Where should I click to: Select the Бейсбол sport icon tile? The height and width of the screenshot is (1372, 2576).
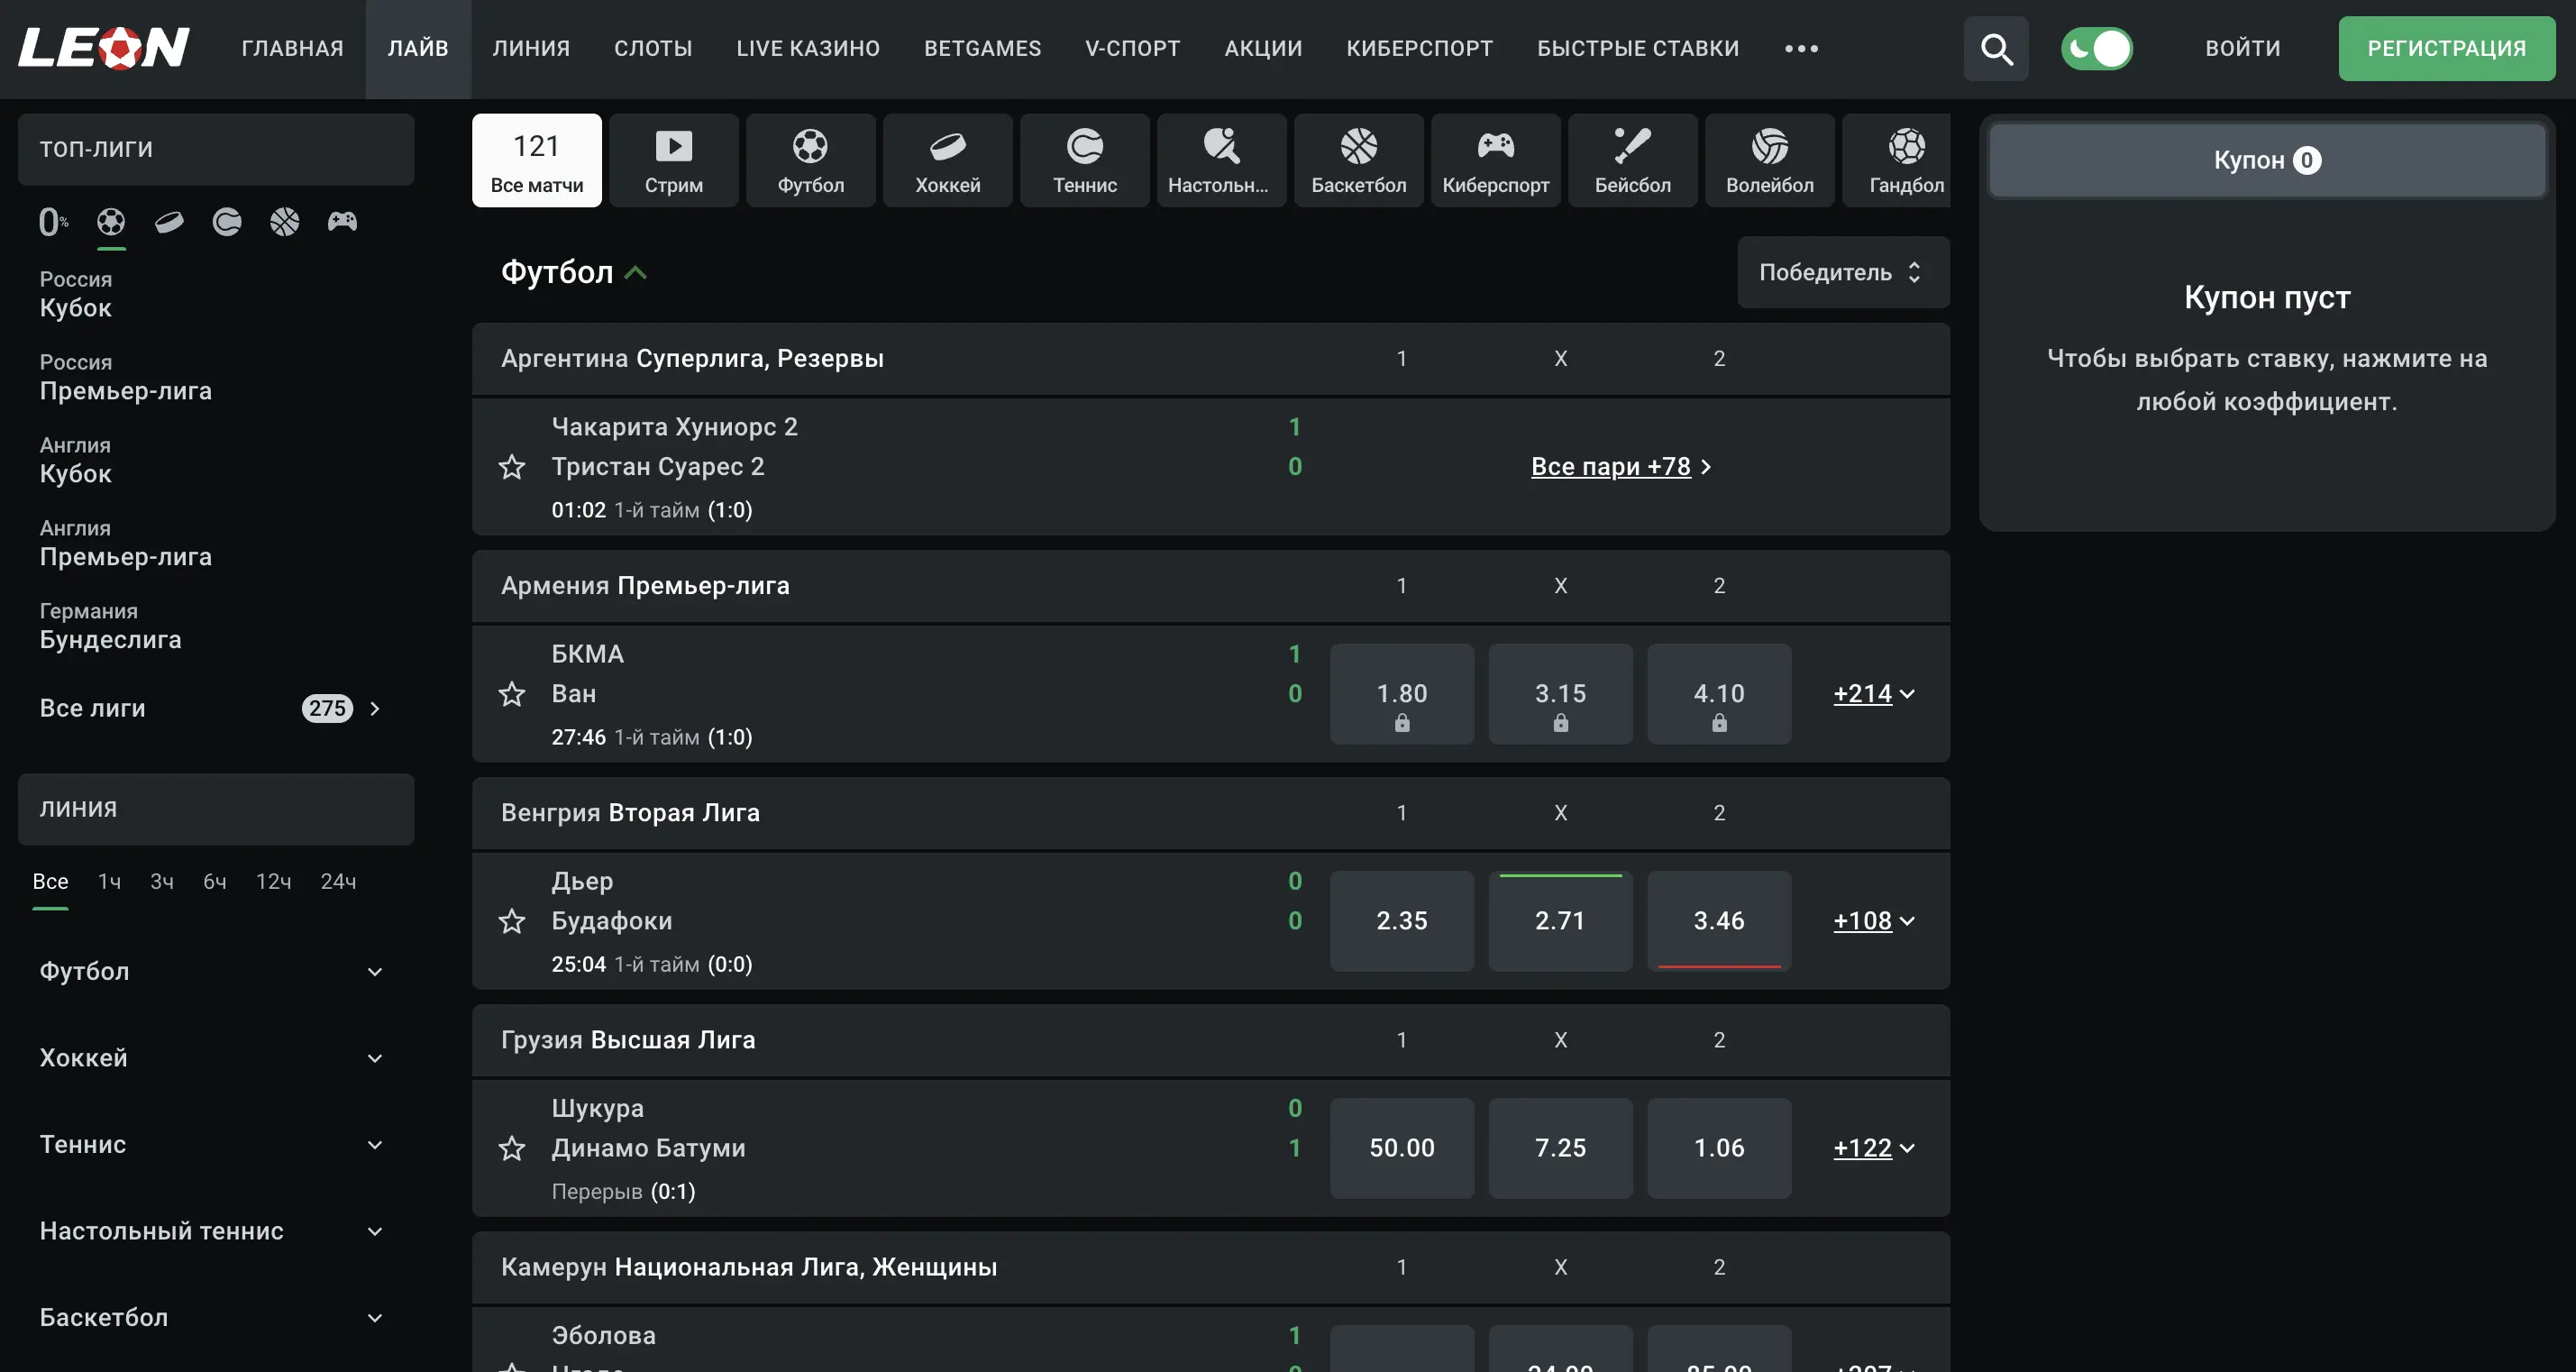click(1632, 160)
